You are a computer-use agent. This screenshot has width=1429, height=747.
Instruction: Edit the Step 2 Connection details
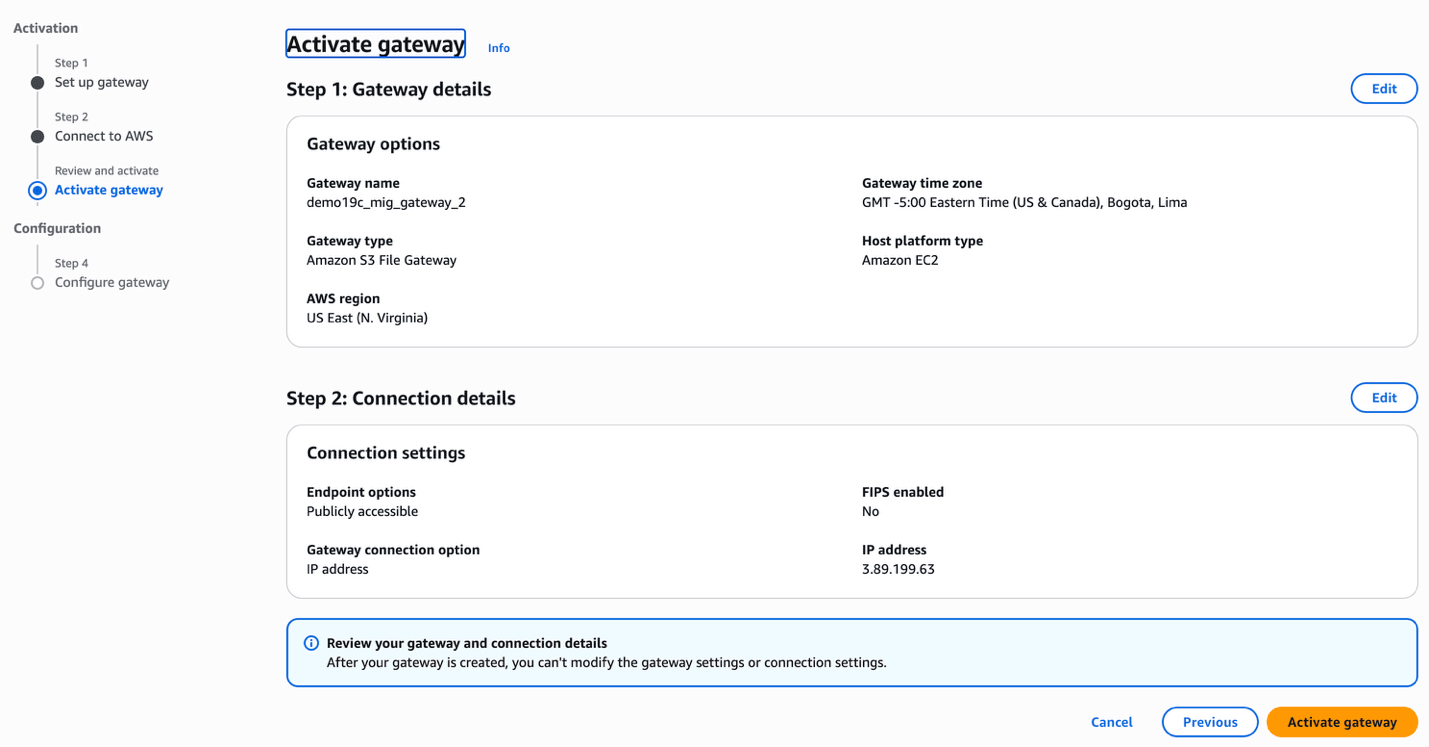click(x=1384, y=397)
